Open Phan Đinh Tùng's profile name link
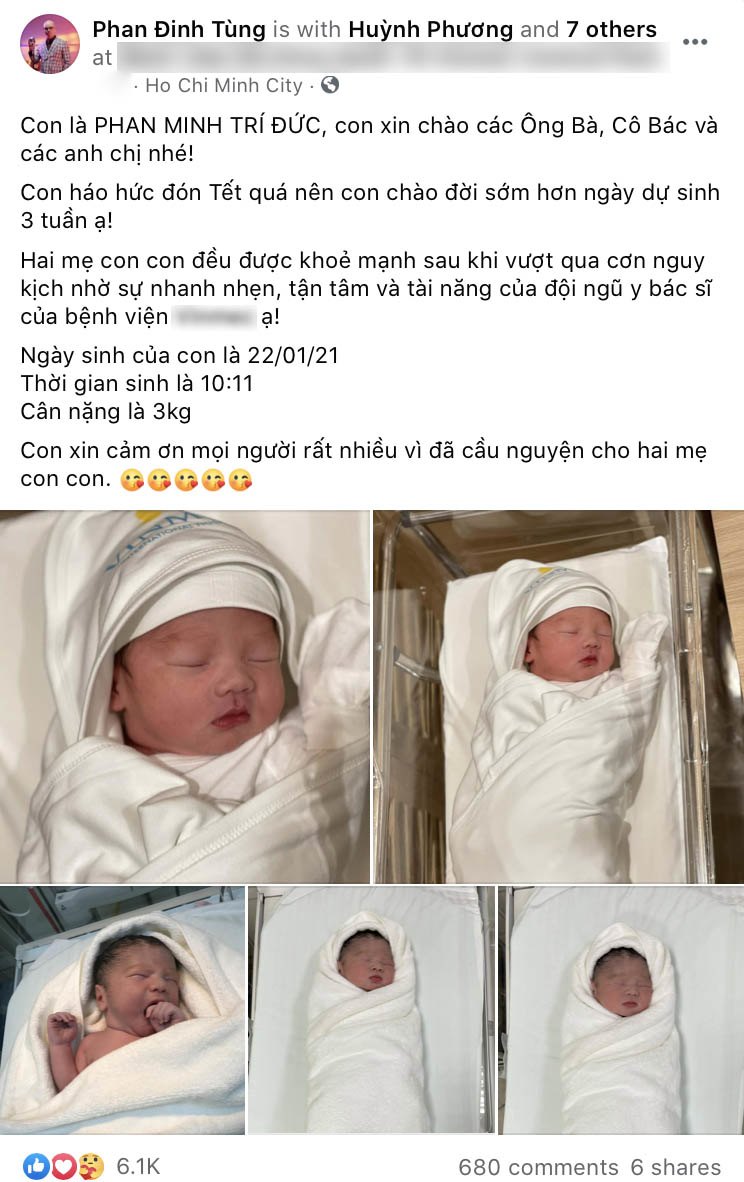744x1182 pixels. (x=179, y=29)
